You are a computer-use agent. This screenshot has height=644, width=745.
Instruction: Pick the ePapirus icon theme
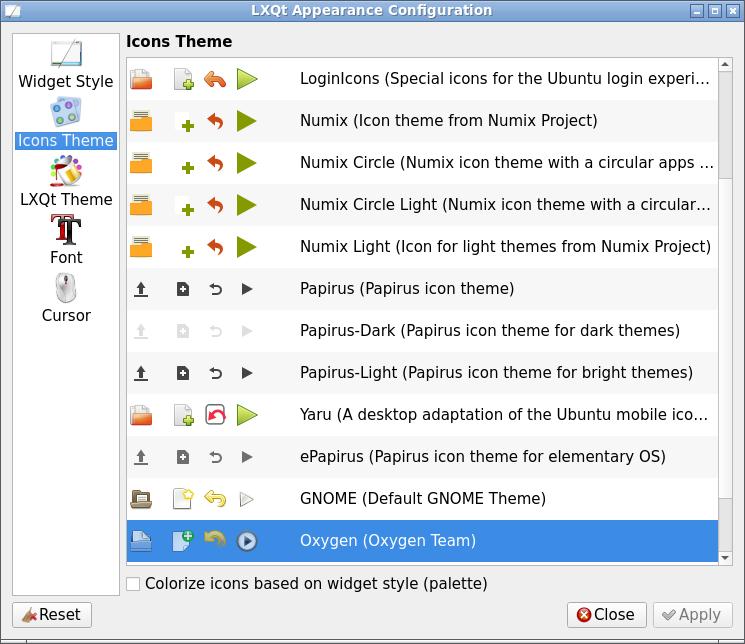[482, 457]
